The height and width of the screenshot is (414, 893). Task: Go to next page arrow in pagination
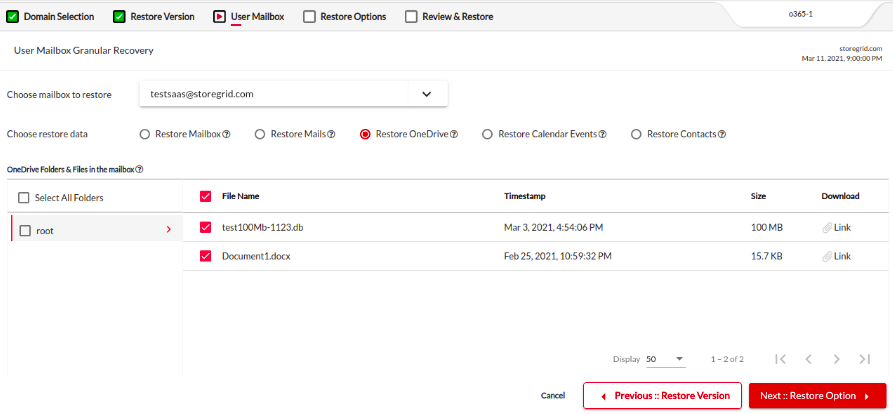point(837,359)
